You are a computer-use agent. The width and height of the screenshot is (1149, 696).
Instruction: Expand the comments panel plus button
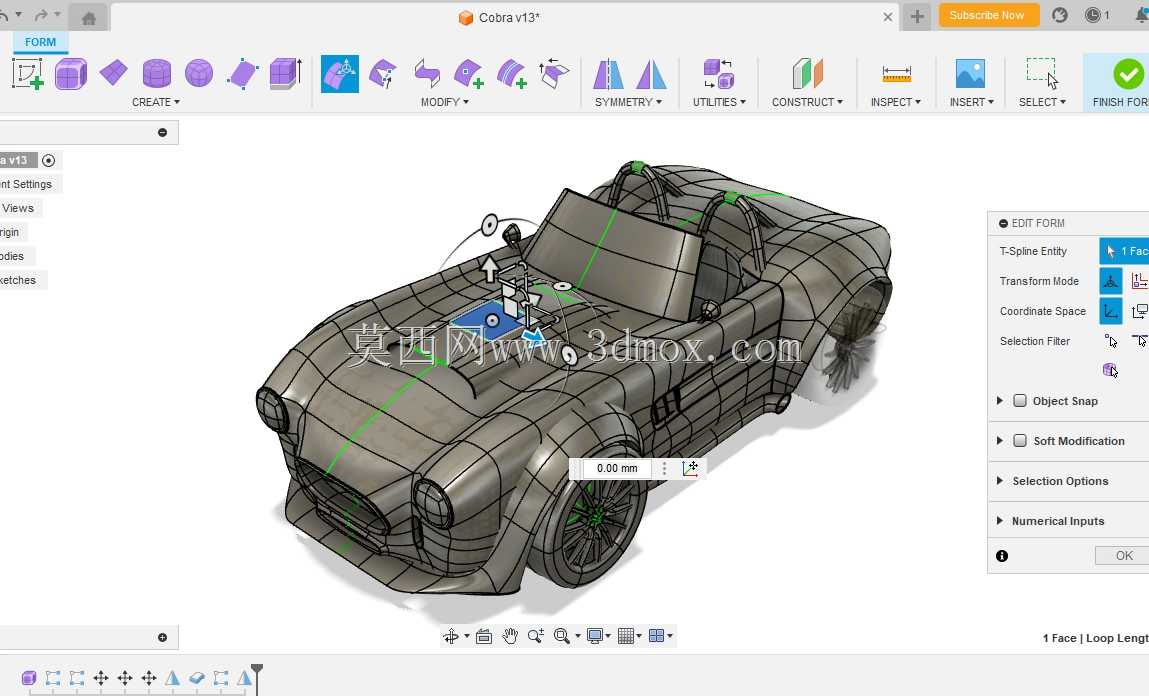click(163, 637)
